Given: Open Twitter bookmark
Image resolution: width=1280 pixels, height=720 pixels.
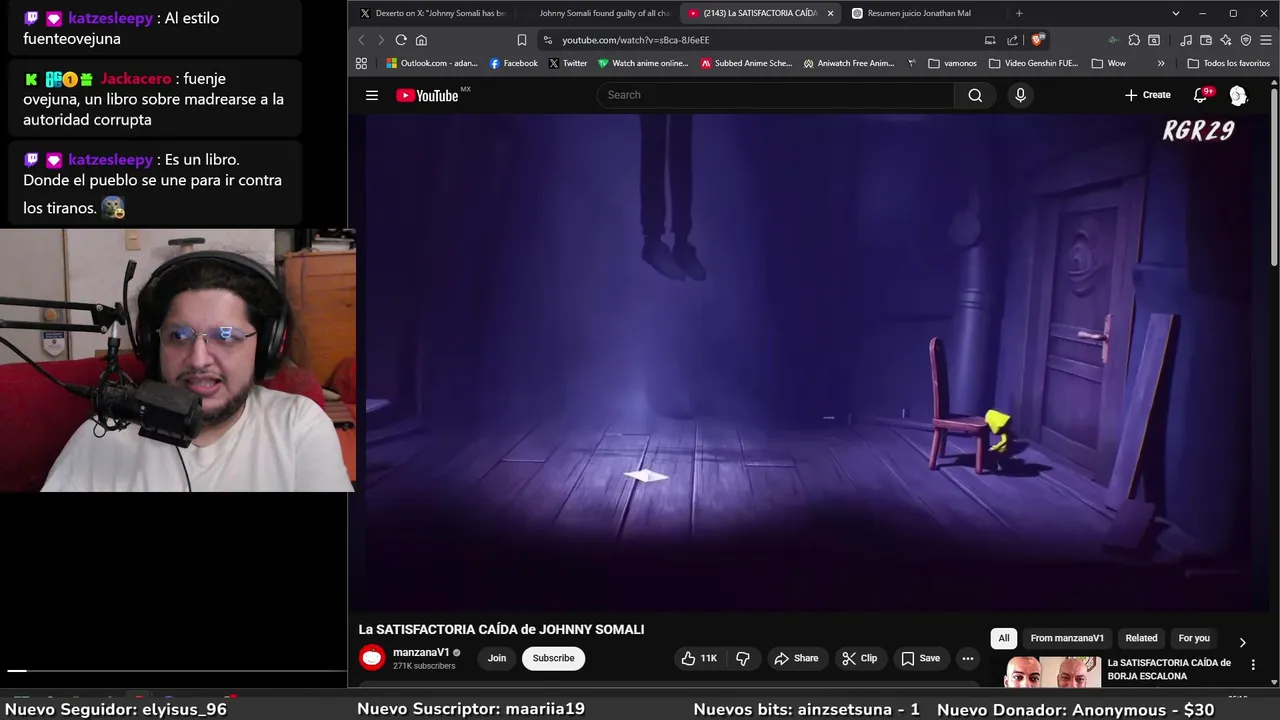Looking at the screenshot, I should click(568, 63).
